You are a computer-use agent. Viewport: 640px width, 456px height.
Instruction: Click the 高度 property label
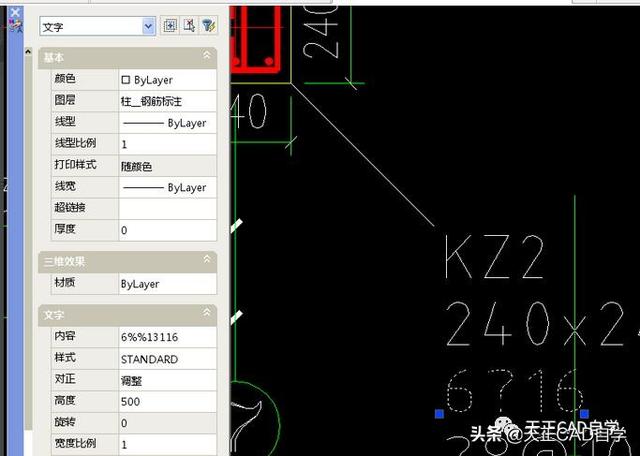tap(65, 400)
